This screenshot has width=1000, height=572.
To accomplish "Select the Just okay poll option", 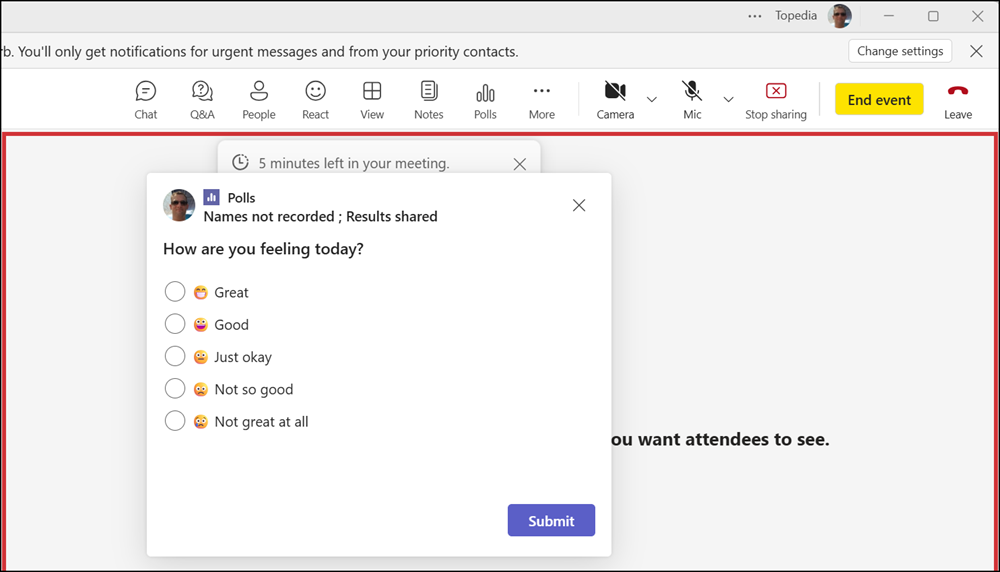I will pos(175,357).
